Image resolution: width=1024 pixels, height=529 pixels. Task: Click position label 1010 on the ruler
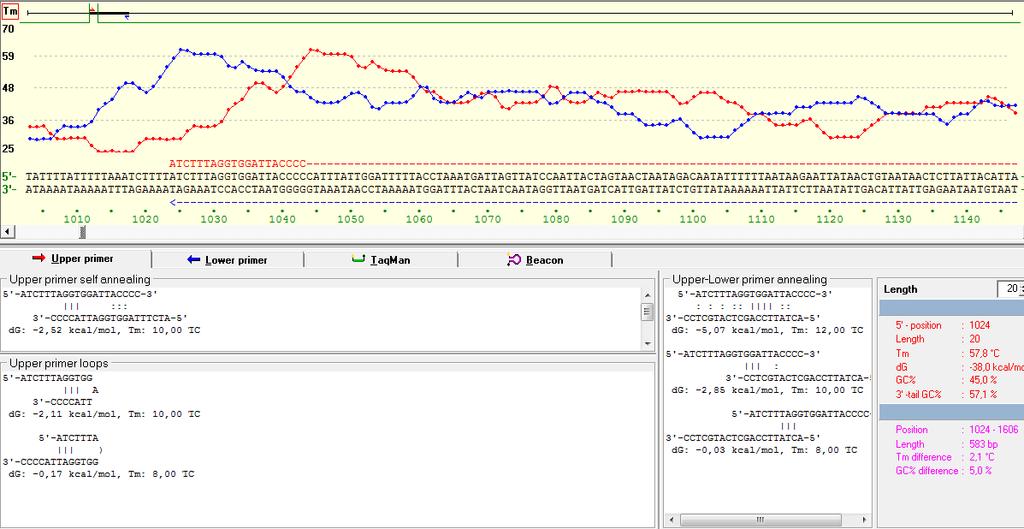coord(76,219)
